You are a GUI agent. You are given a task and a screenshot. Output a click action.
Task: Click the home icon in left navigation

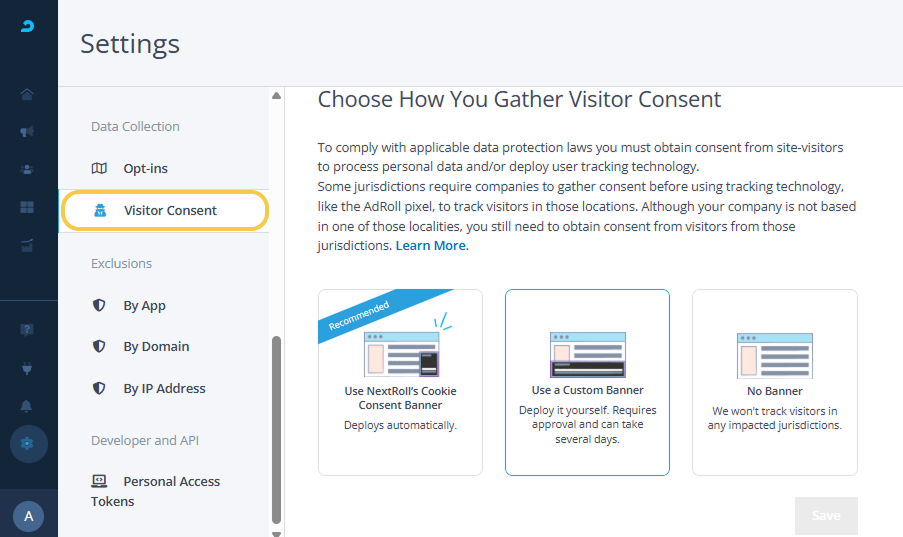(27, 95)
